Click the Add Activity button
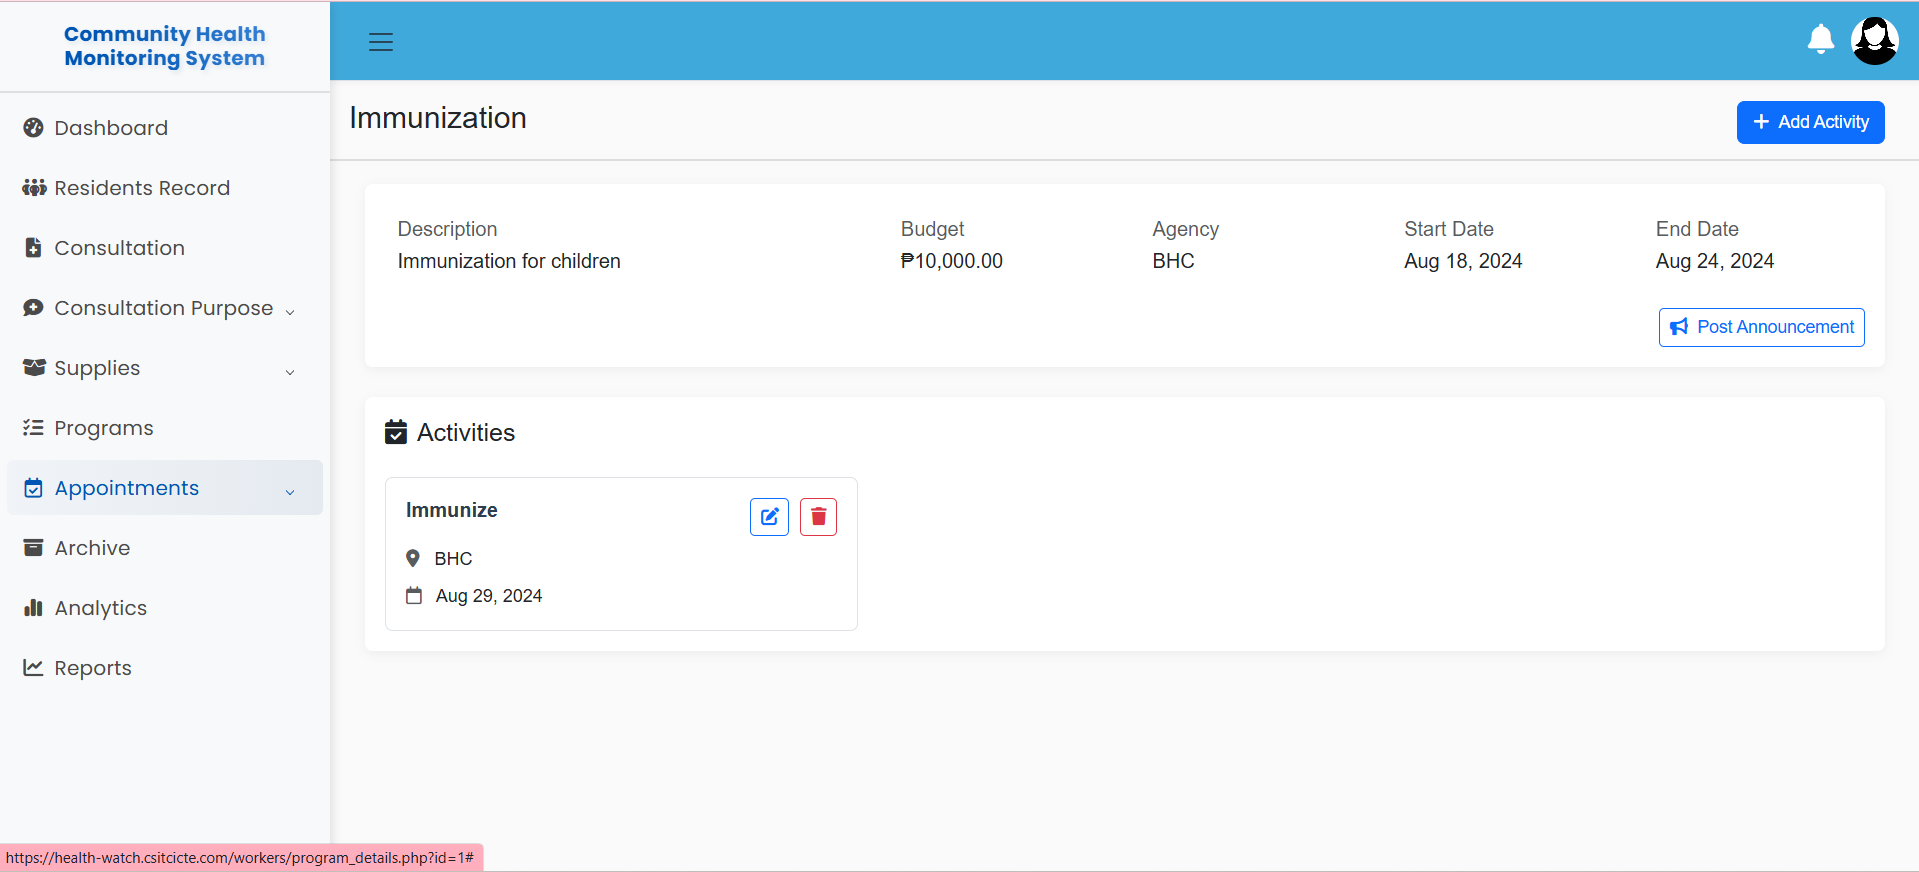The width and height of the screenshot is (1919, 872). coord(1810,122)
